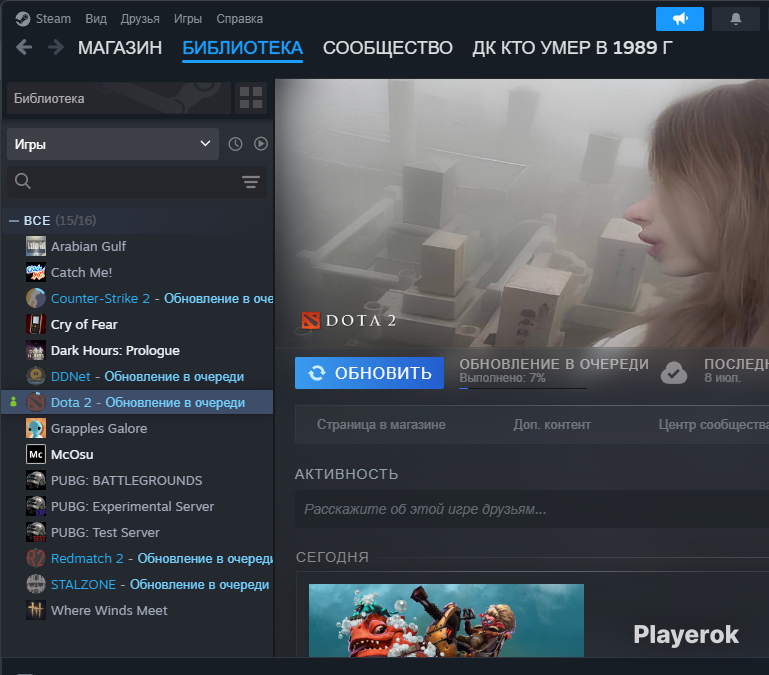Click the activity post text field
The width and height of the screenshot is (769, 675).
532,509
